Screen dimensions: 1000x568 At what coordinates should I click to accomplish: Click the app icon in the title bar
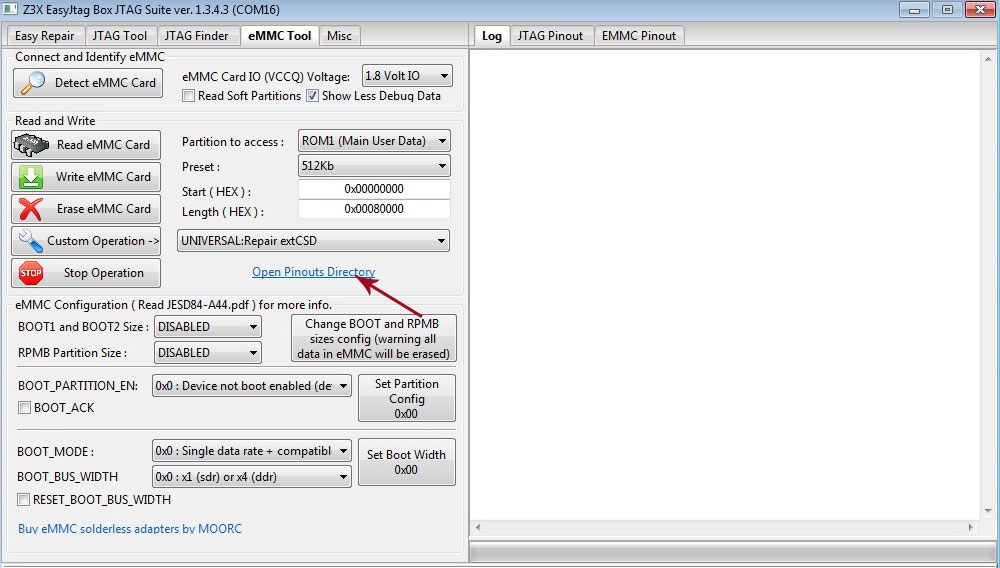pos(10,10)
